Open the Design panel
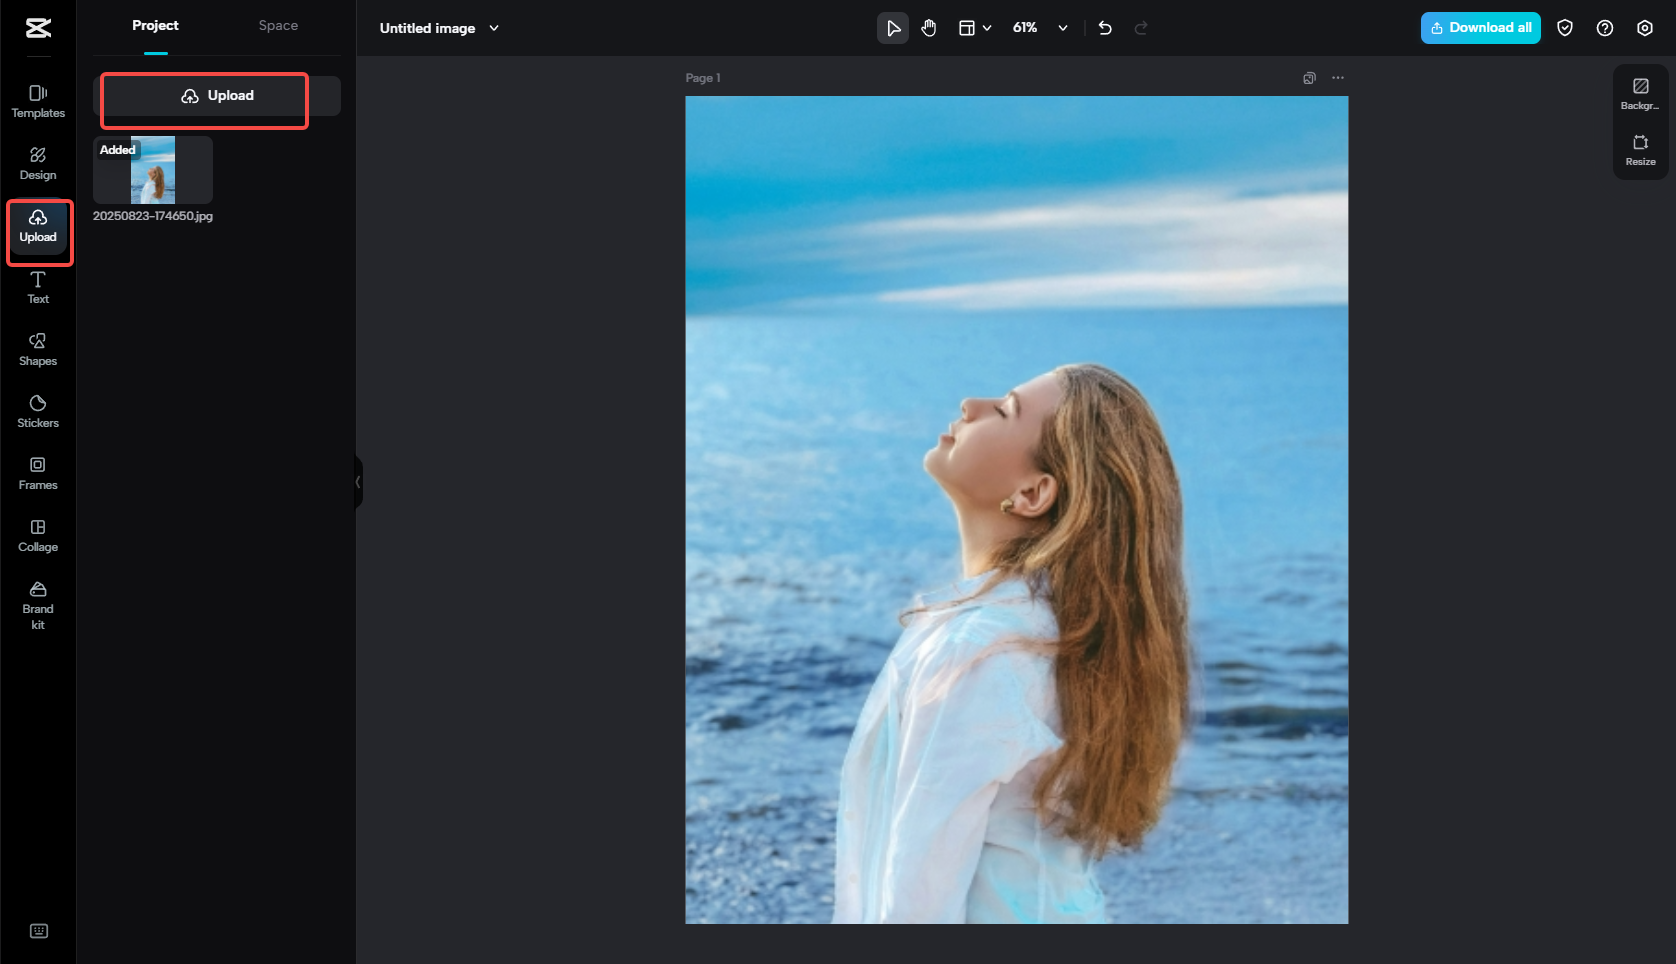Viewport: 1676px width, 964px height. (37, 163)
